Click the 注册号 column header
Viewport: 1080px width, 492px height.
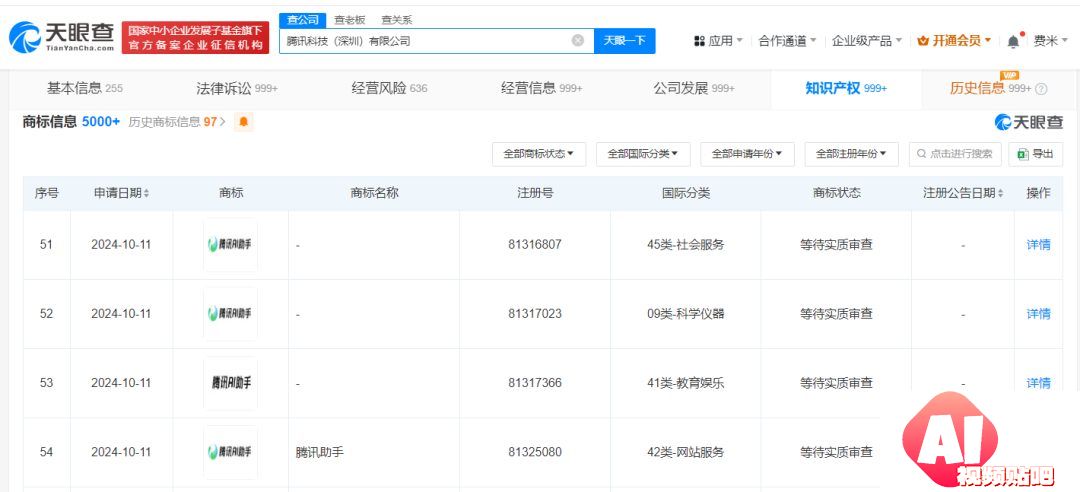pos(534,193)
